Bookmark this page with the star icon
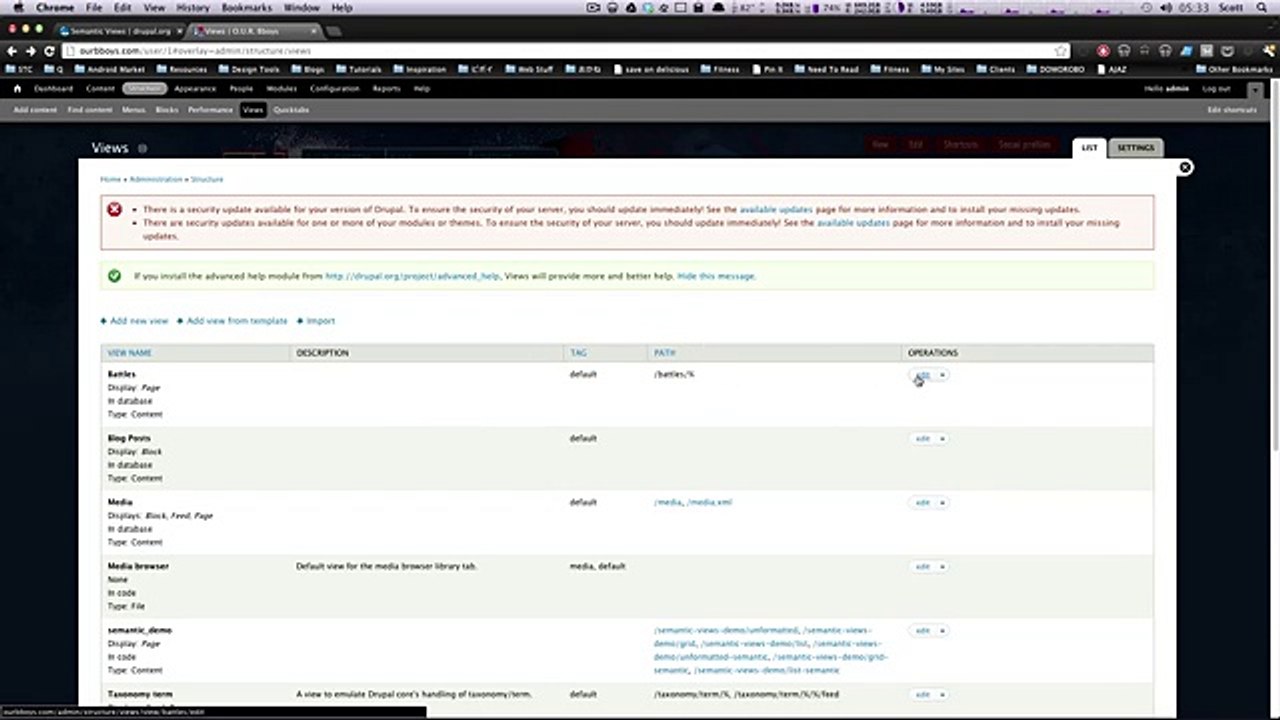 1060,51
